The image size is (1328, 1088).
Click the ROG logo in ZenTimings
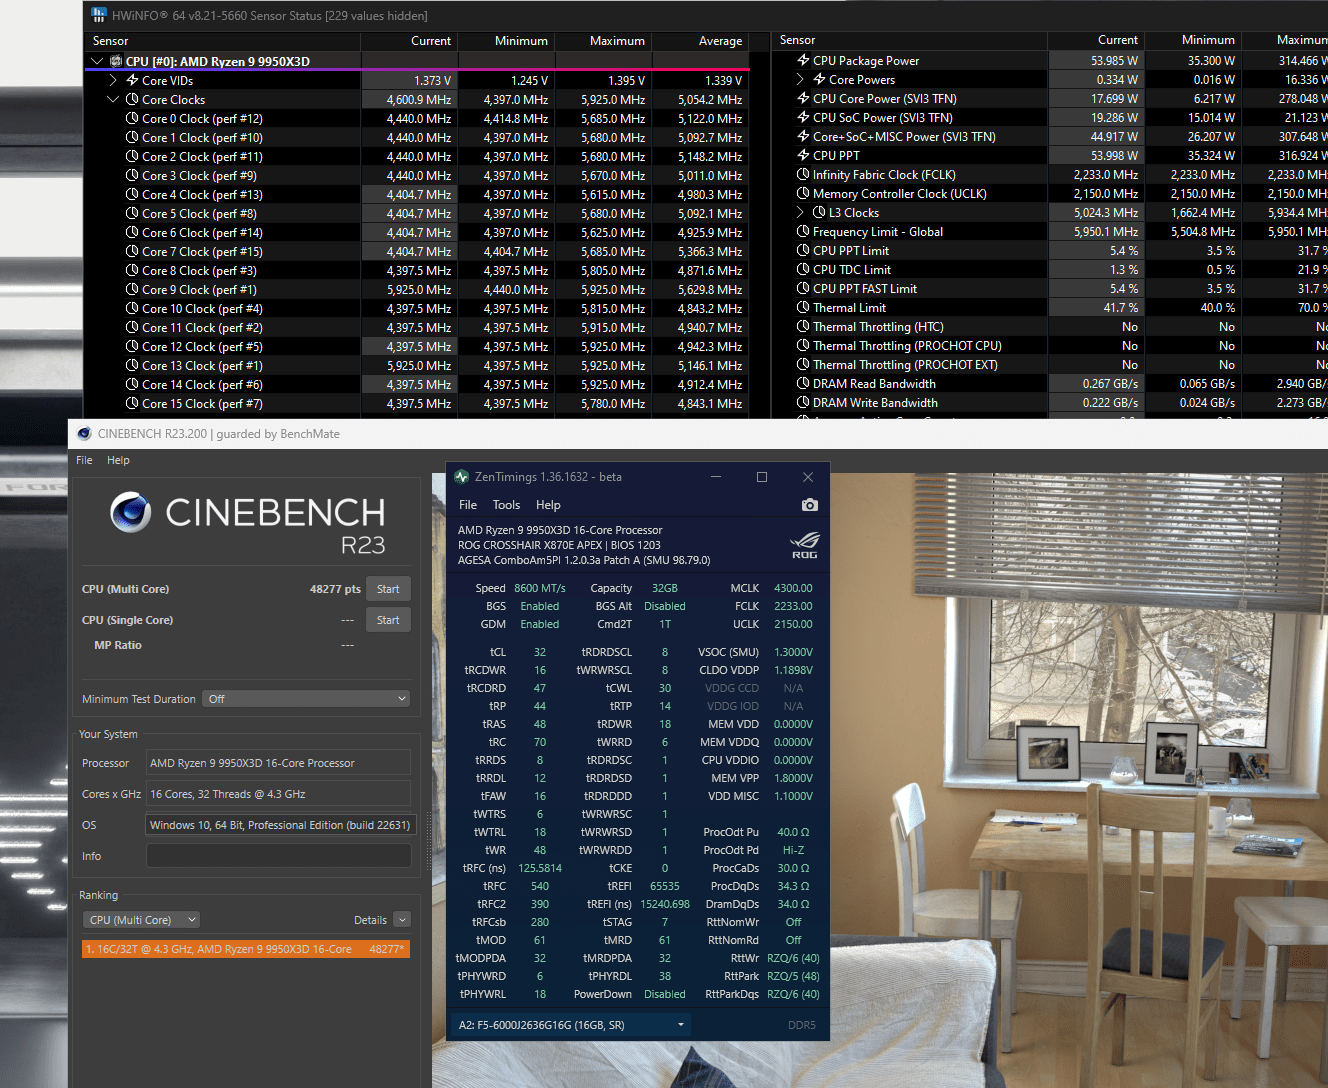[805, 546]
